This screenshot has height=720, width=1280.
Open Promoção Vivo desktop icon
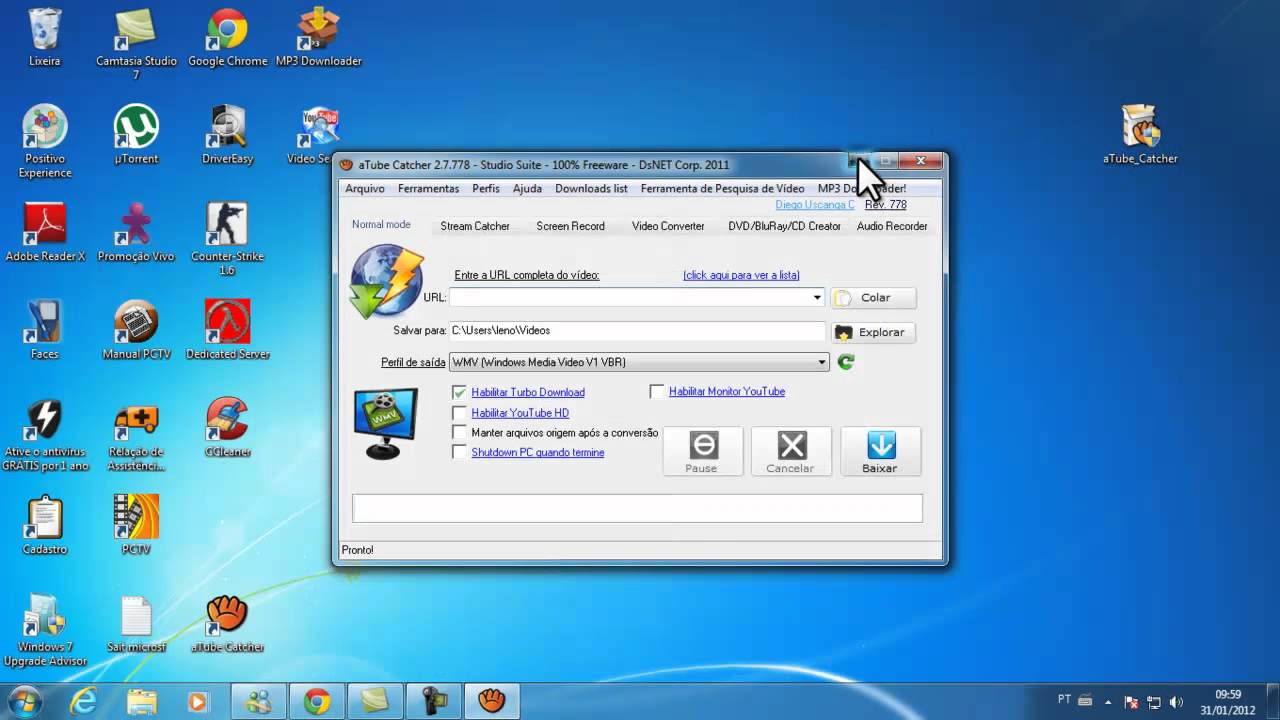click(x=136, y=232)
